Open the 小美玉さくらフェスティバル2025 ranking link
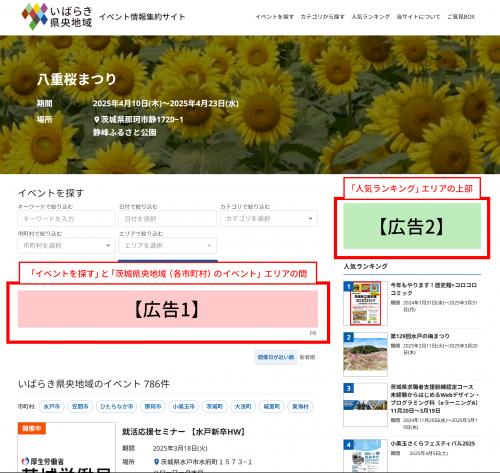 point(433,444)
